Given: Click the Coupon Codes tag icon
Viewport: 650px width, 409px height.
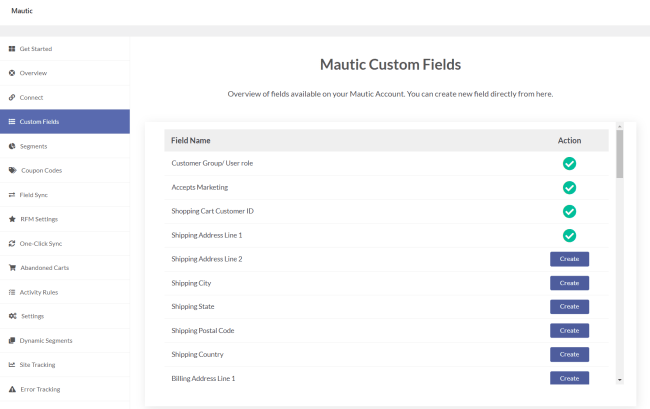Looking at the screenshot, I should (11, 170).
